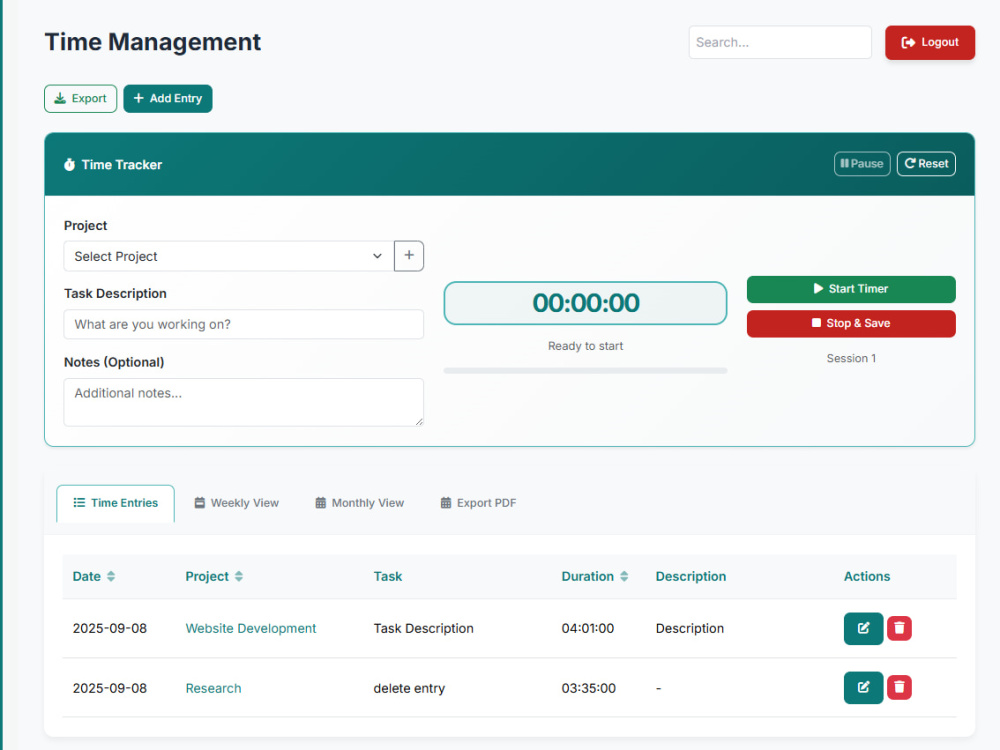Click the 'Task Description' cell in table

click(x=423, y=628)
